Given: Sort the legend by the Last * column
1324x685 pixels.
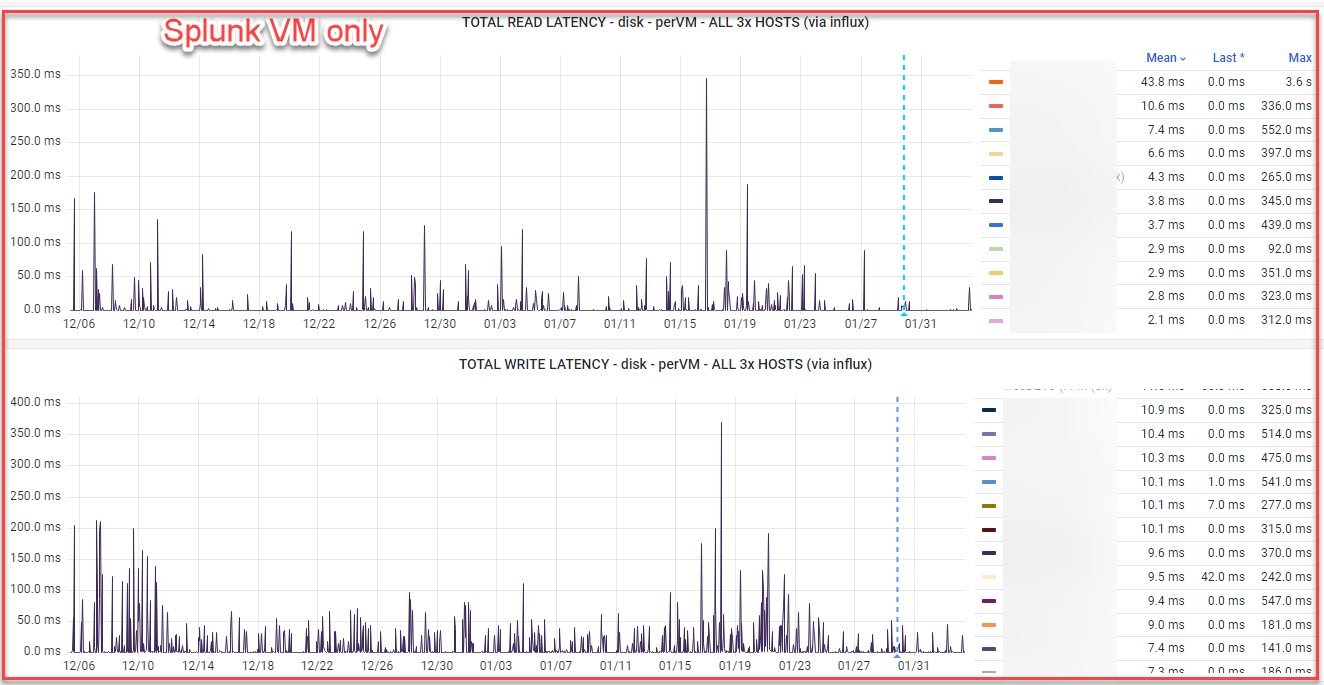Looking at the screenshot, I should [x=1229, y=58].
